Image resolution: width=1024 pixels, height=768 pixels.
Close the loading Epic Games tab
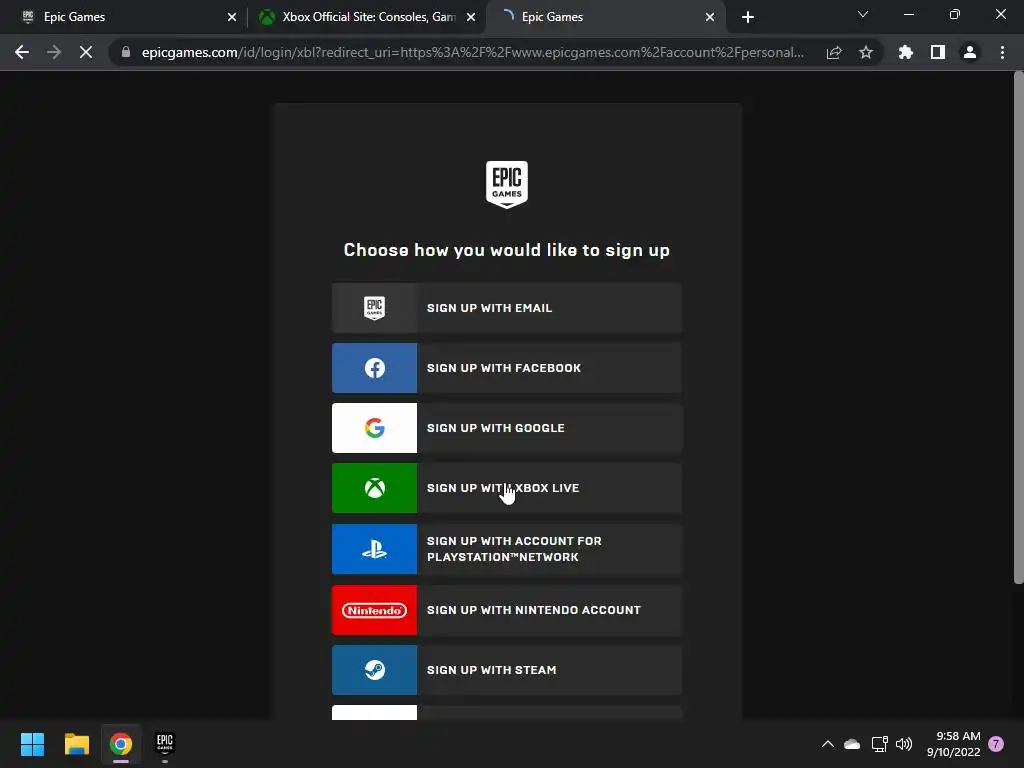pyautogui.click(x=710, y=17)
